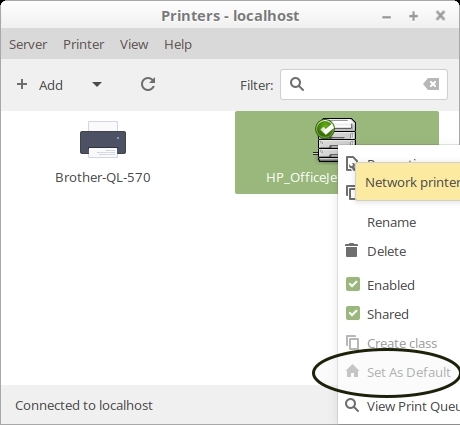Click the Set As Default home icon
Image resolution: width=460 pixels, height=425 pixels.
[352, 371]
